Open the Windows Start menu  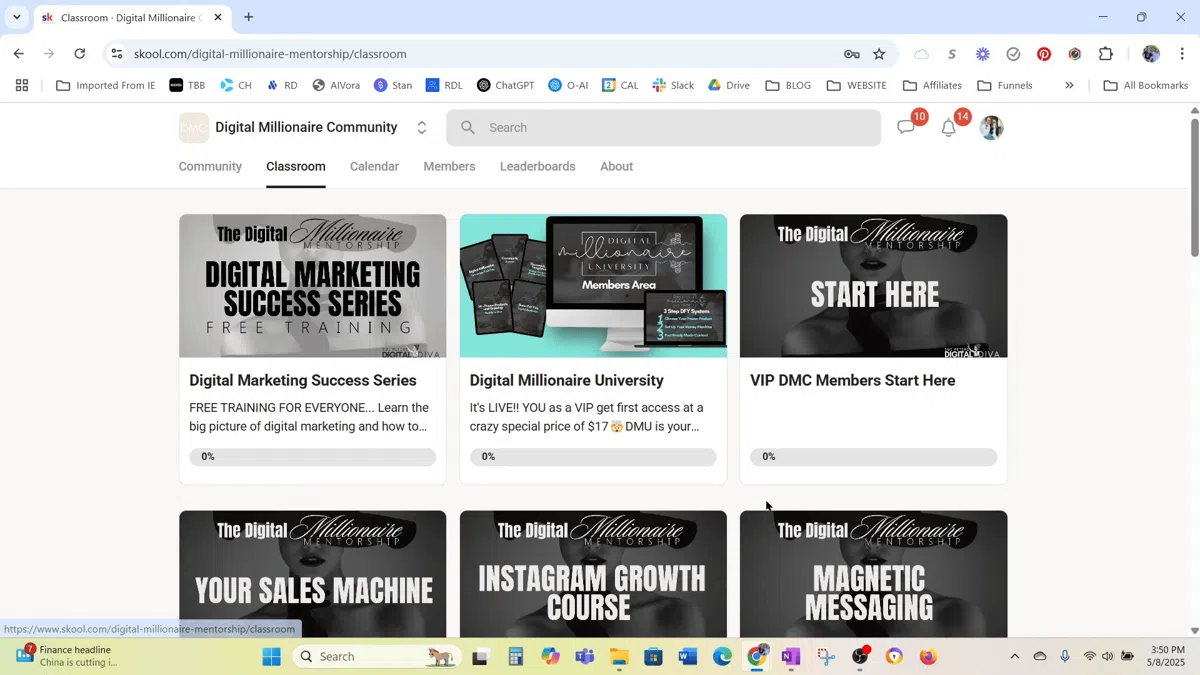pyautogui.click(x=272, y=657)
